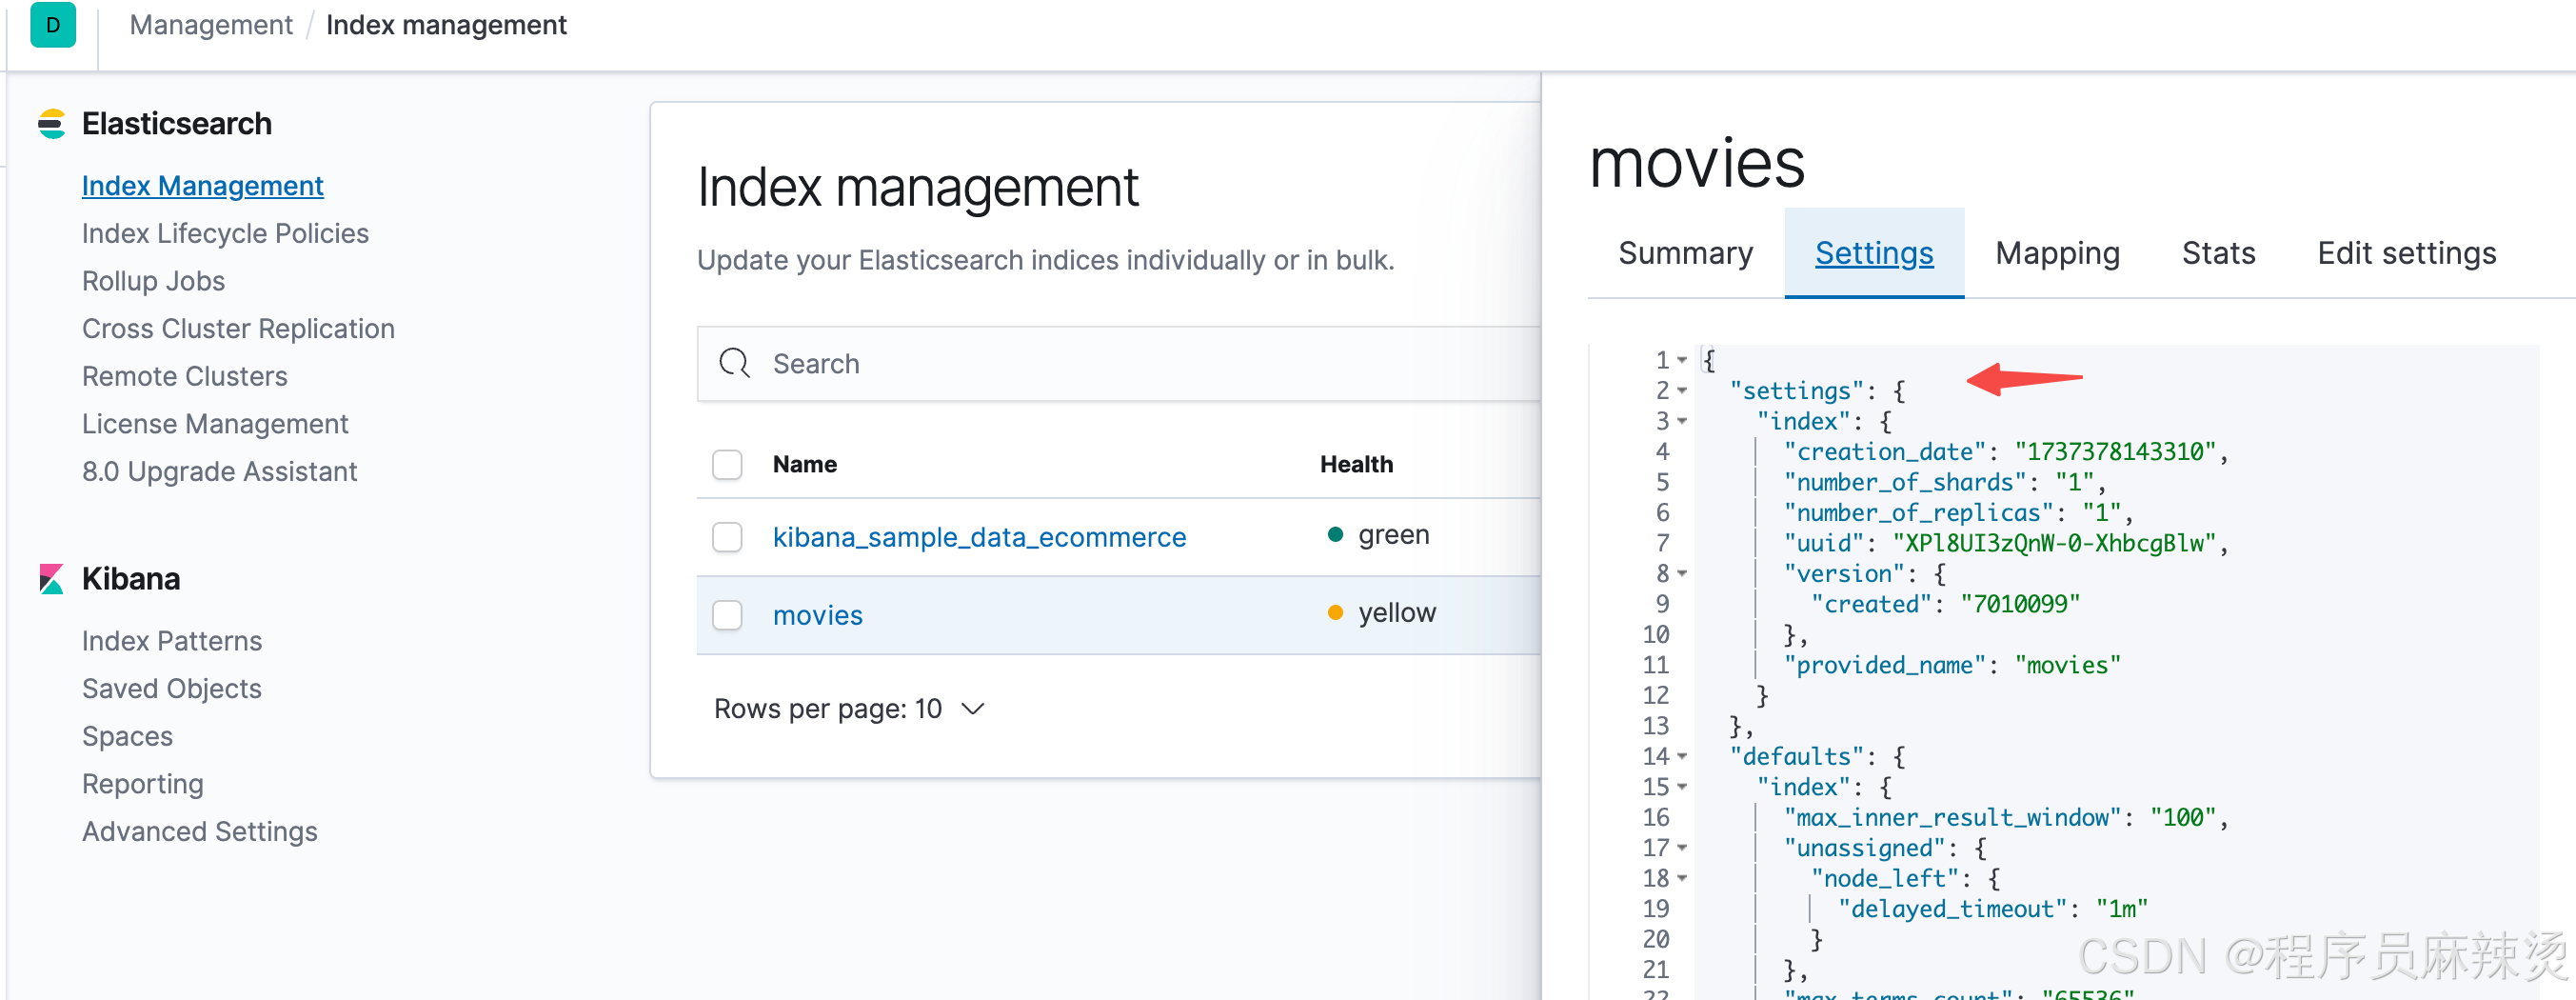This screenshot has width=2576, height=1000.
Task: Open the Edit settings tab
Action: click(2407, 253)
